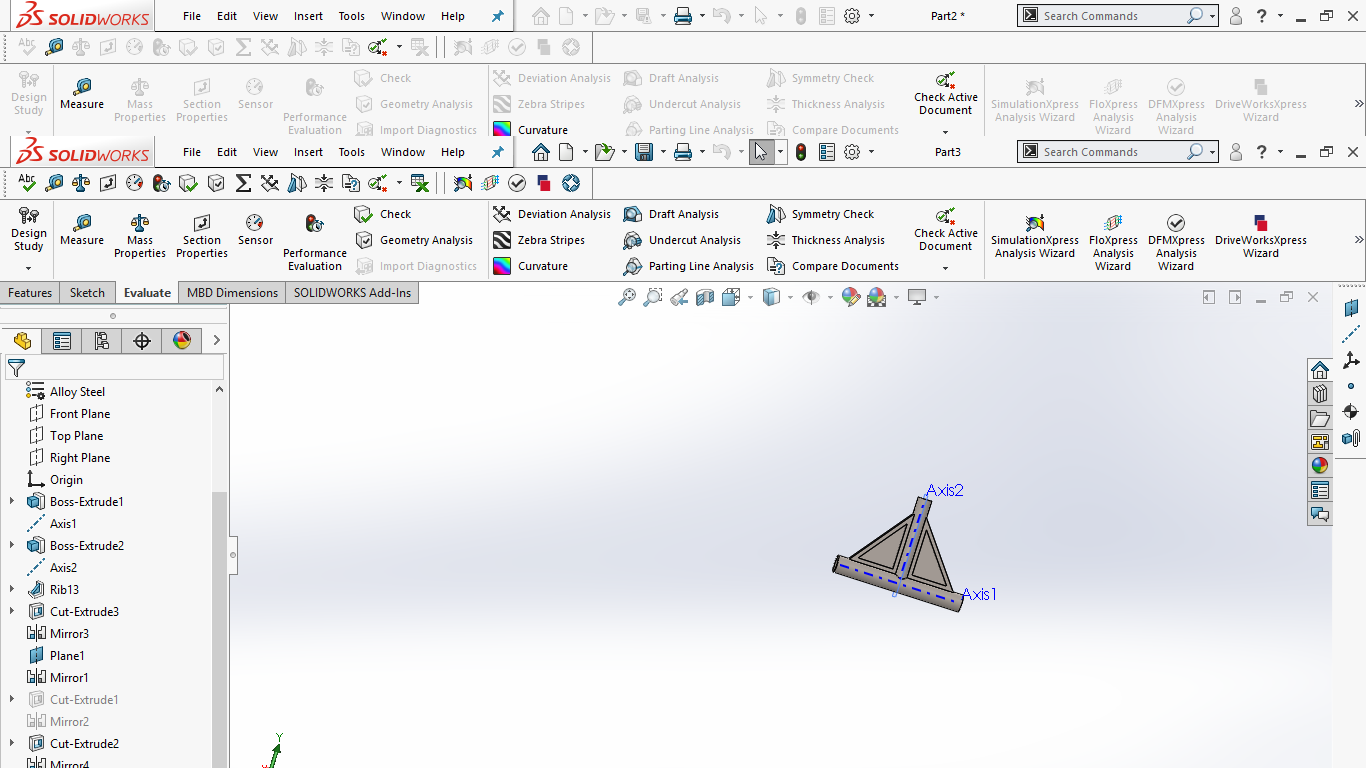Open the Design Library task pane tab
Image resolution: width=1366 pixels, height=768 pixels.
click(1320, 394)
